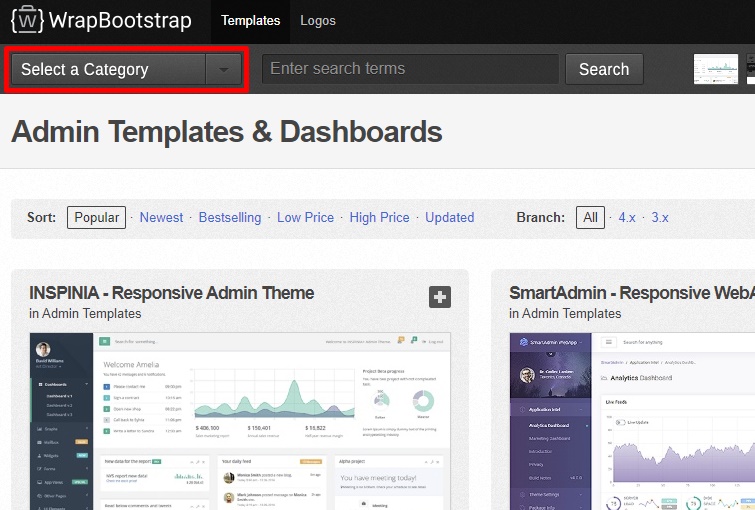
Task: Open the SmartAdmin preview screenshot
Action: pos(632,421)
